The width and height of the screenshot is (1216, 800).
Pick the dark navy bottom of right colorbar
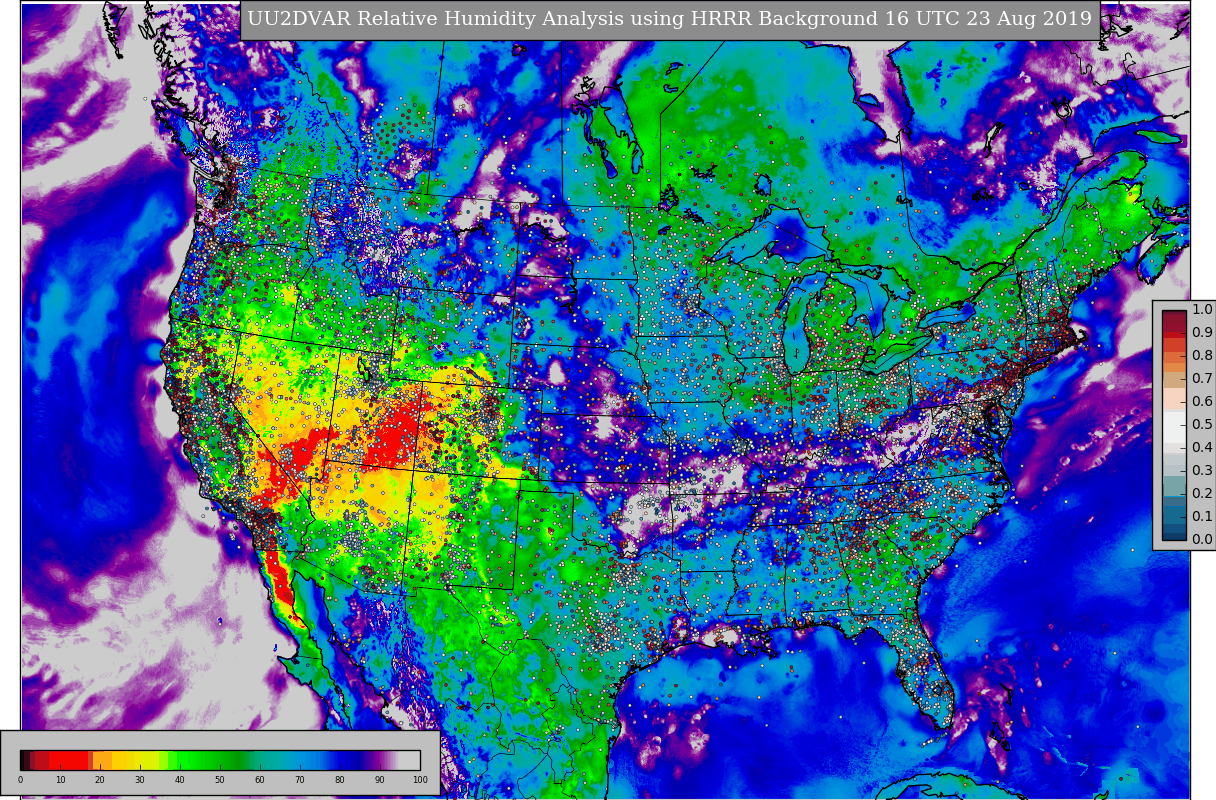[1174, 536]
